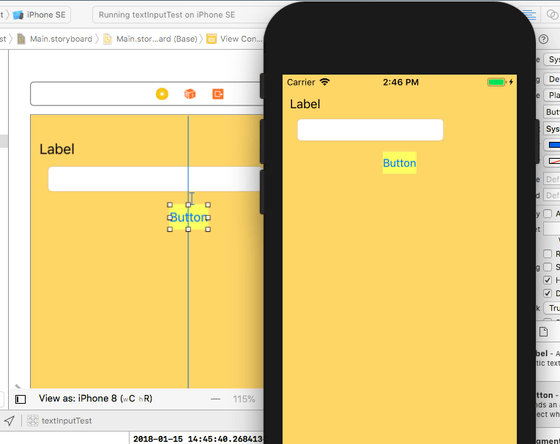This screenshot has height=444, width=560.
Task: Click the Running textInputTest status display
Action: pyautogui.click(x=167, y=15)
